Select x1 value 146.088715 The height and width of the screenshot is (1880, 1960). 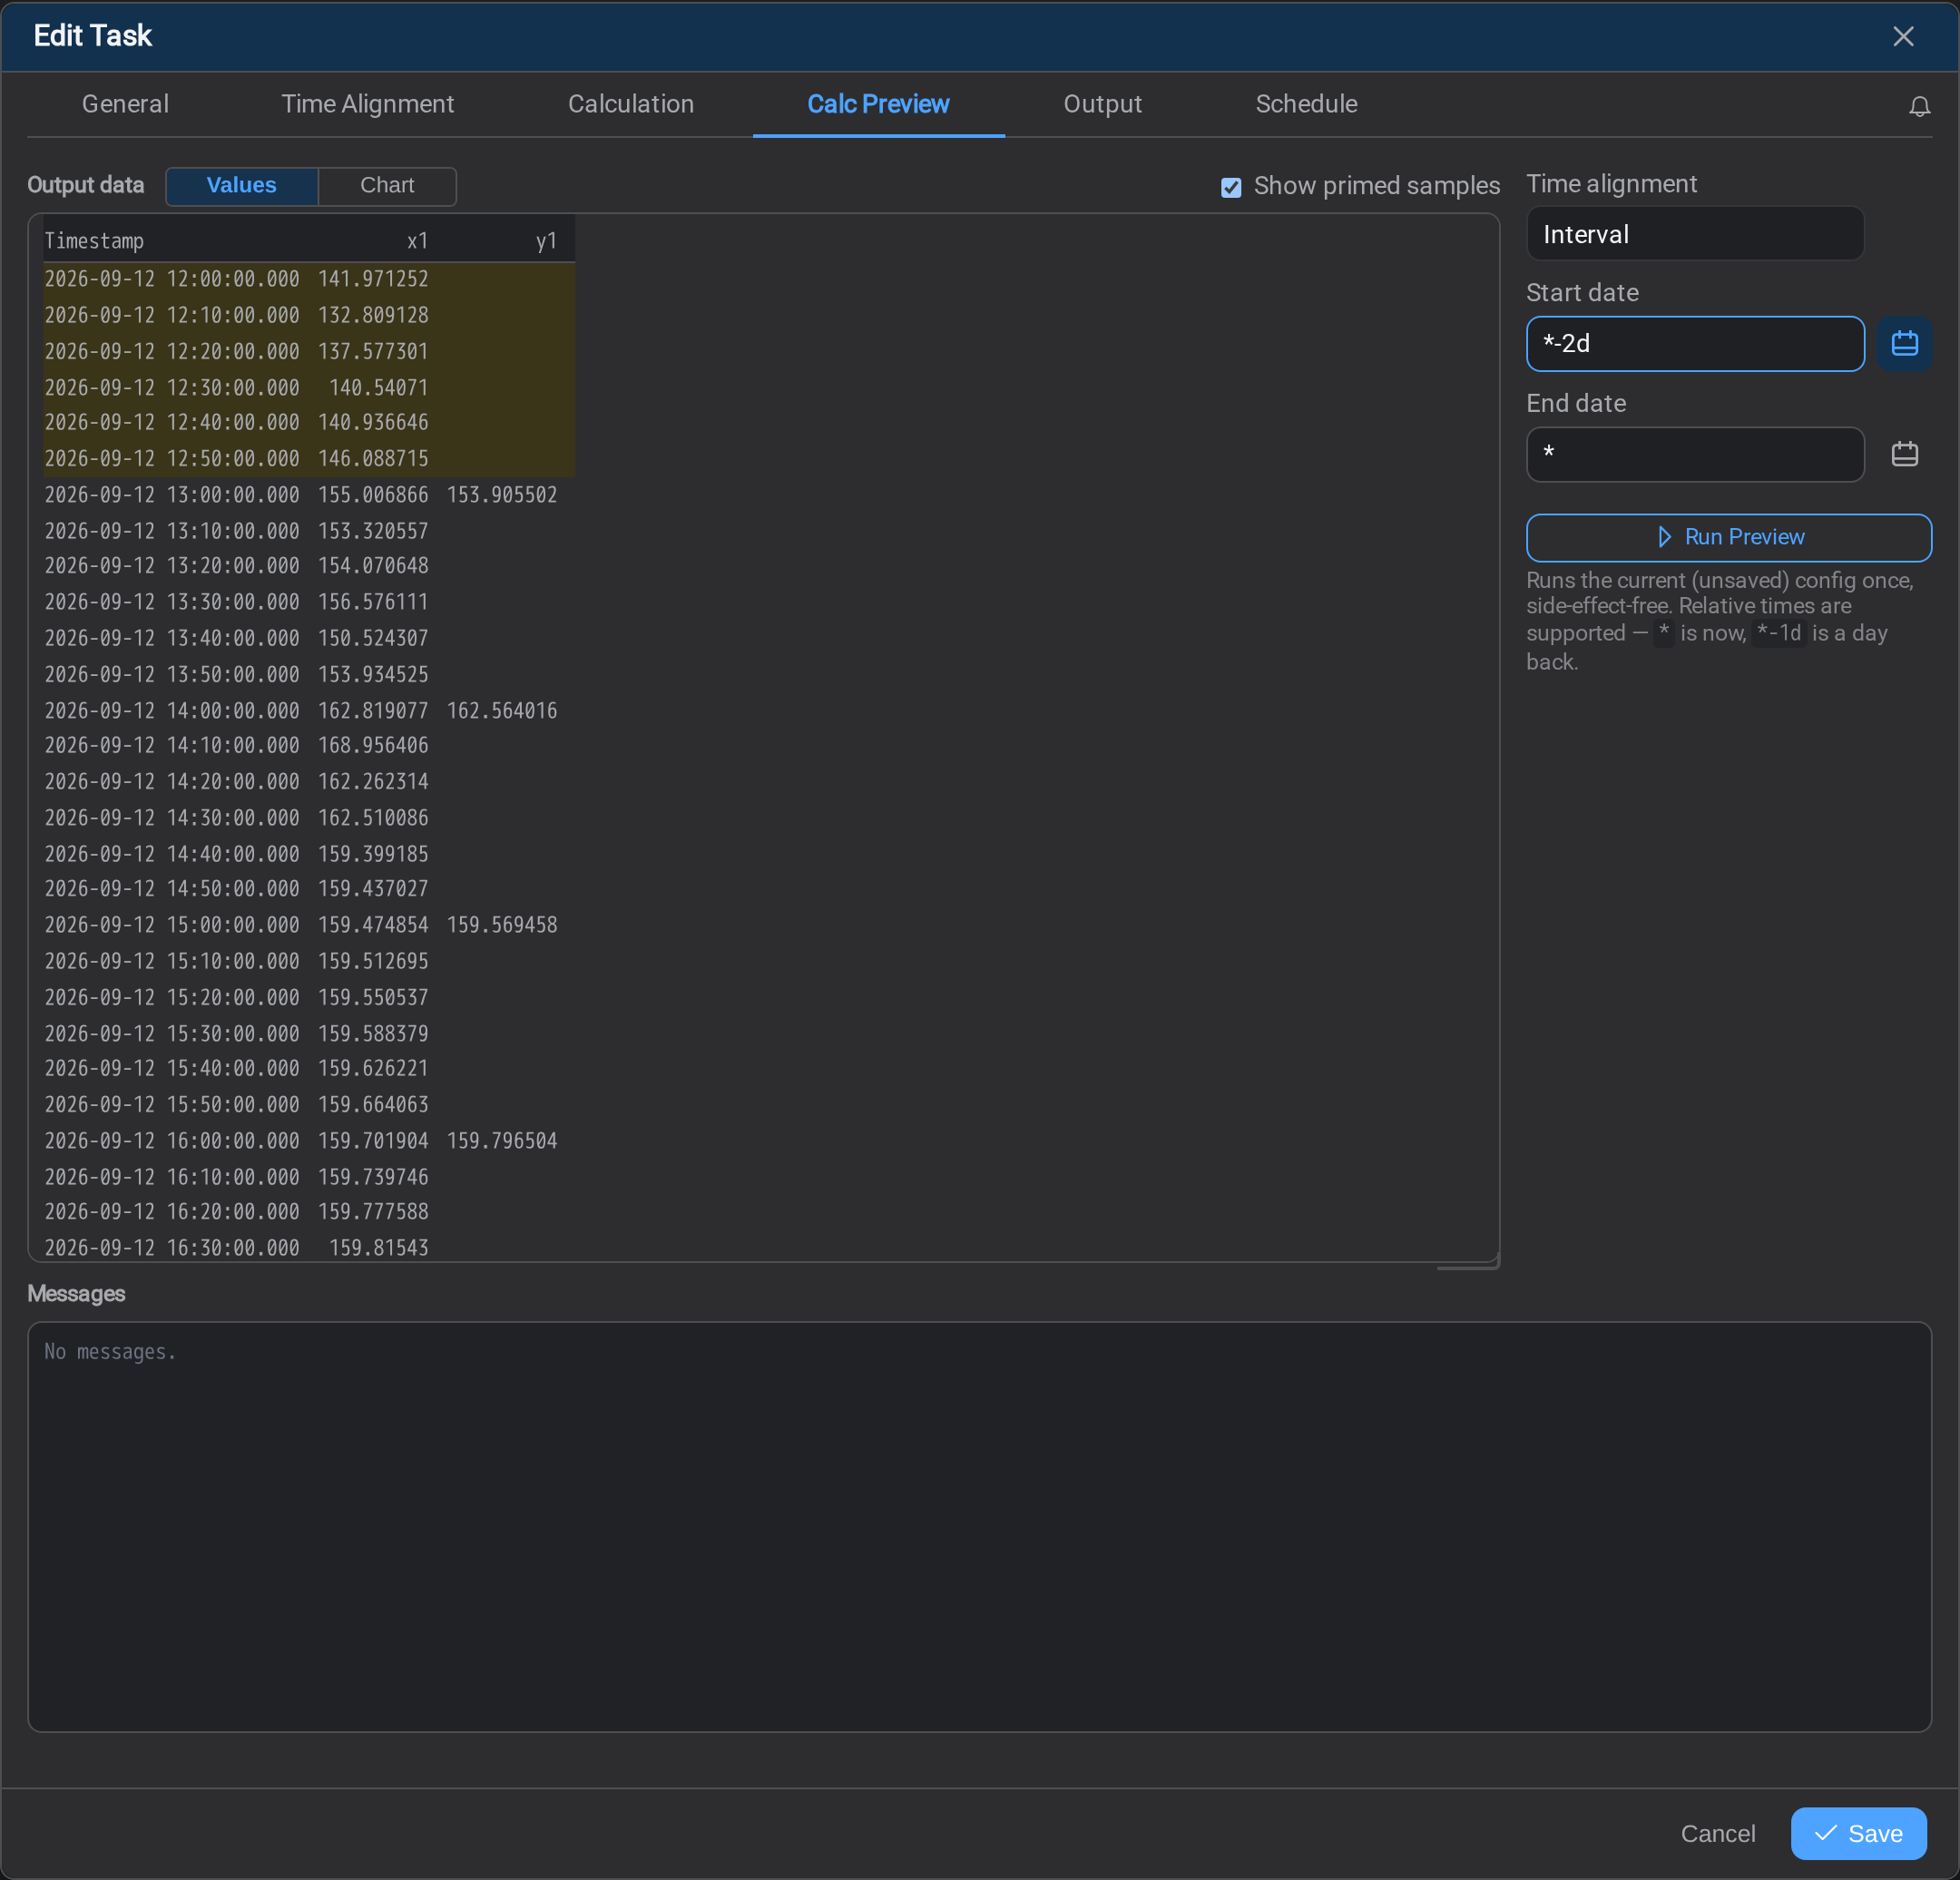pyautogui.click(x=373, y=459)
